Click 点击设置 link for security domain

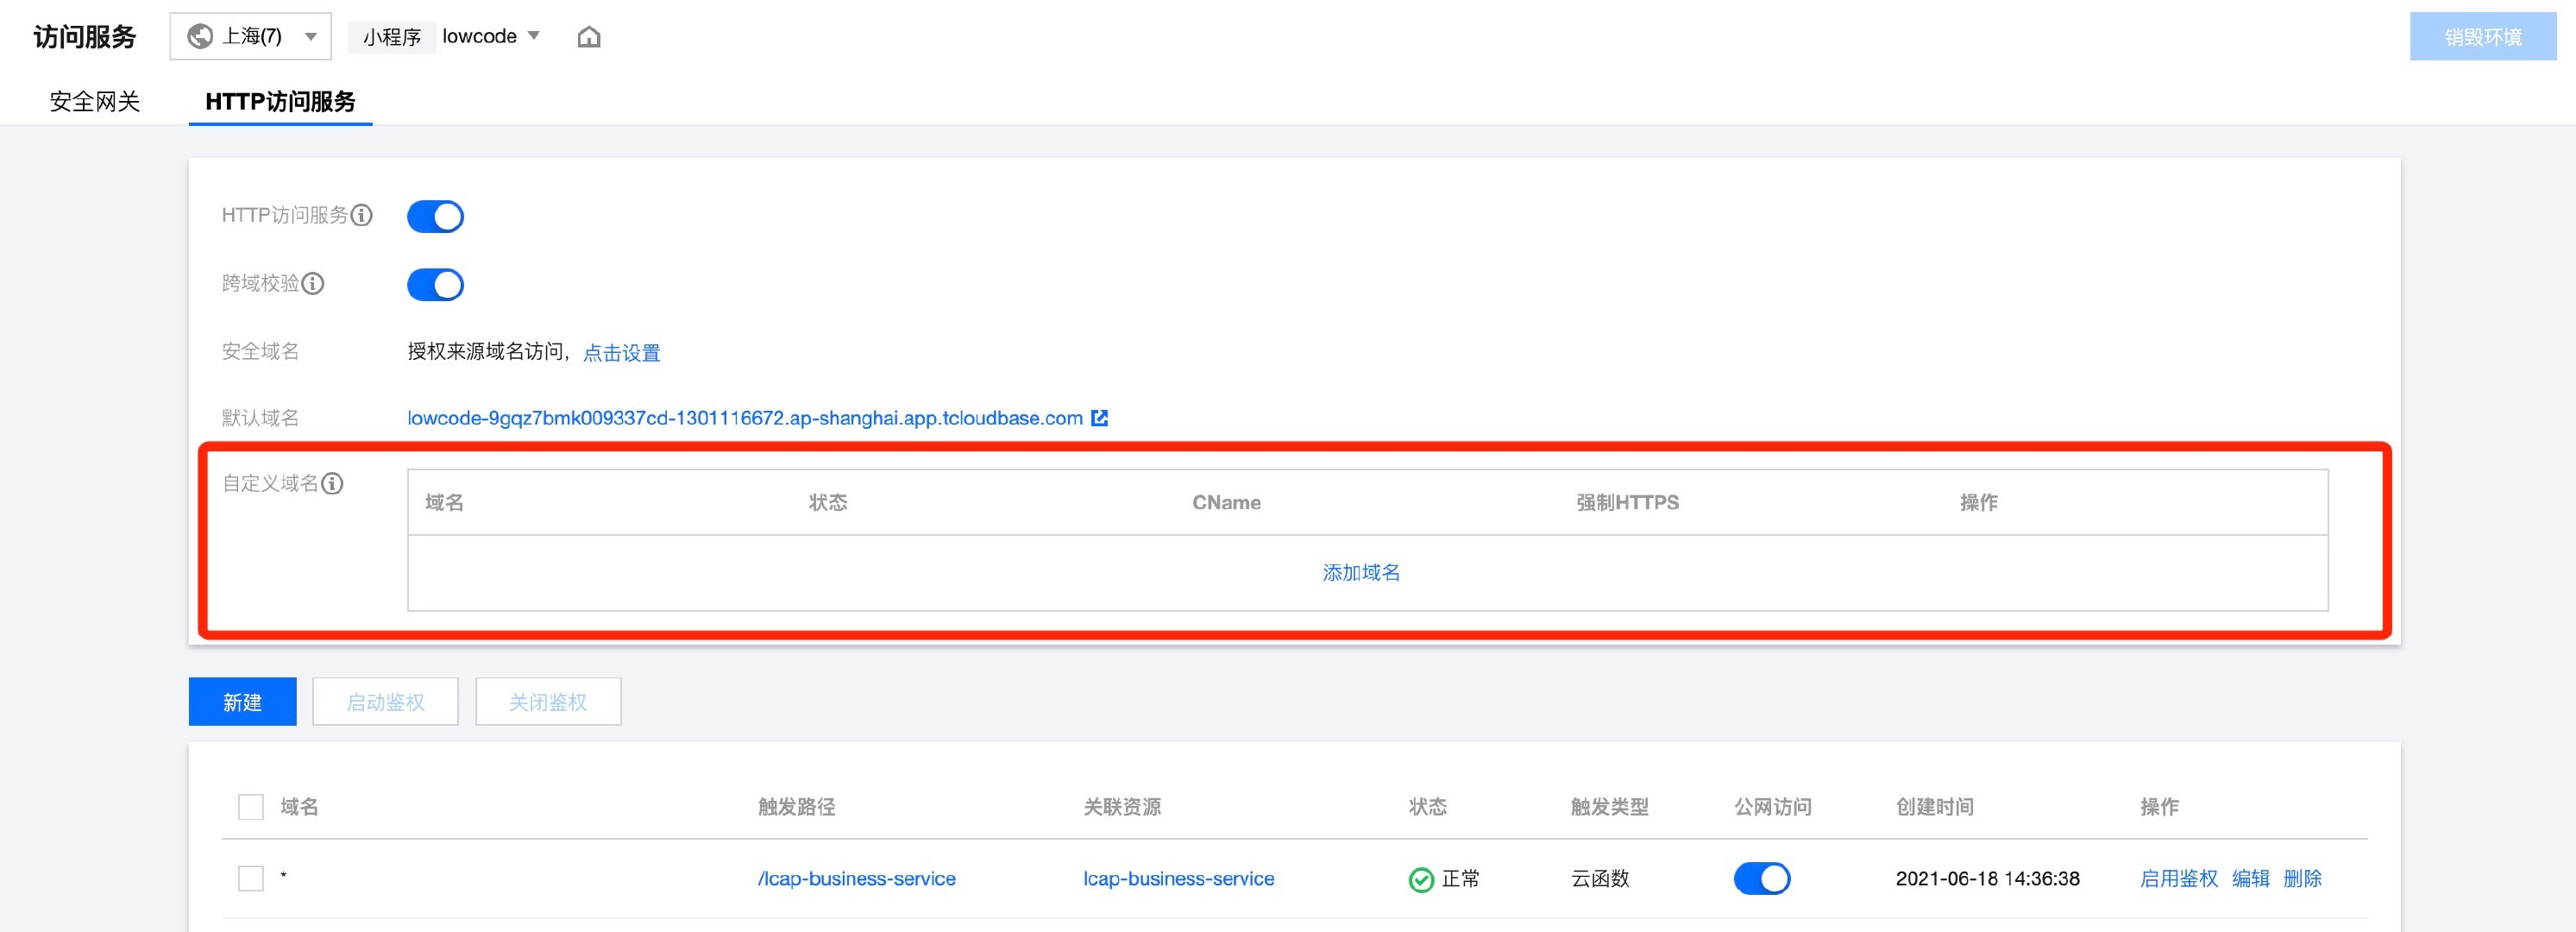click(621, 353)
